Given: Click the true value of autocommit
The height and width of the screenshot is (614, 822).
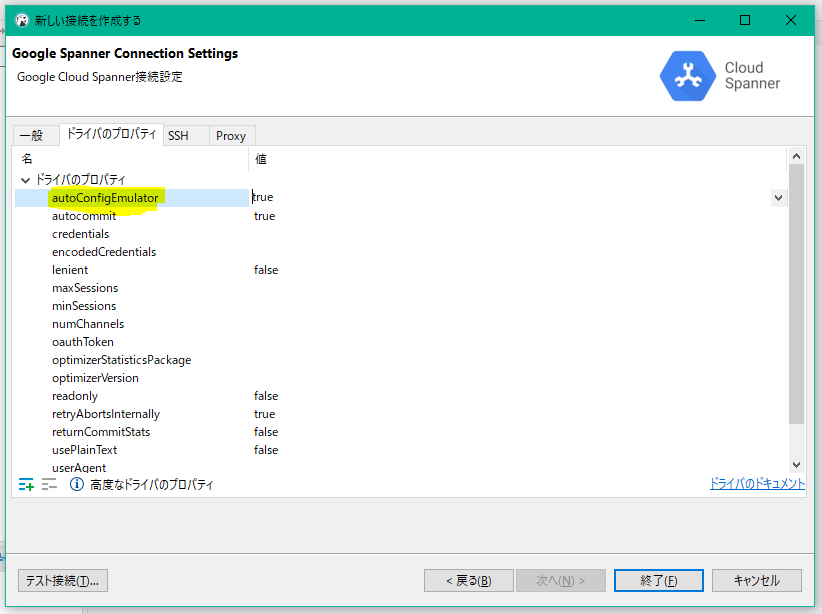Looking at the screenshot, I should click(265, 216).
